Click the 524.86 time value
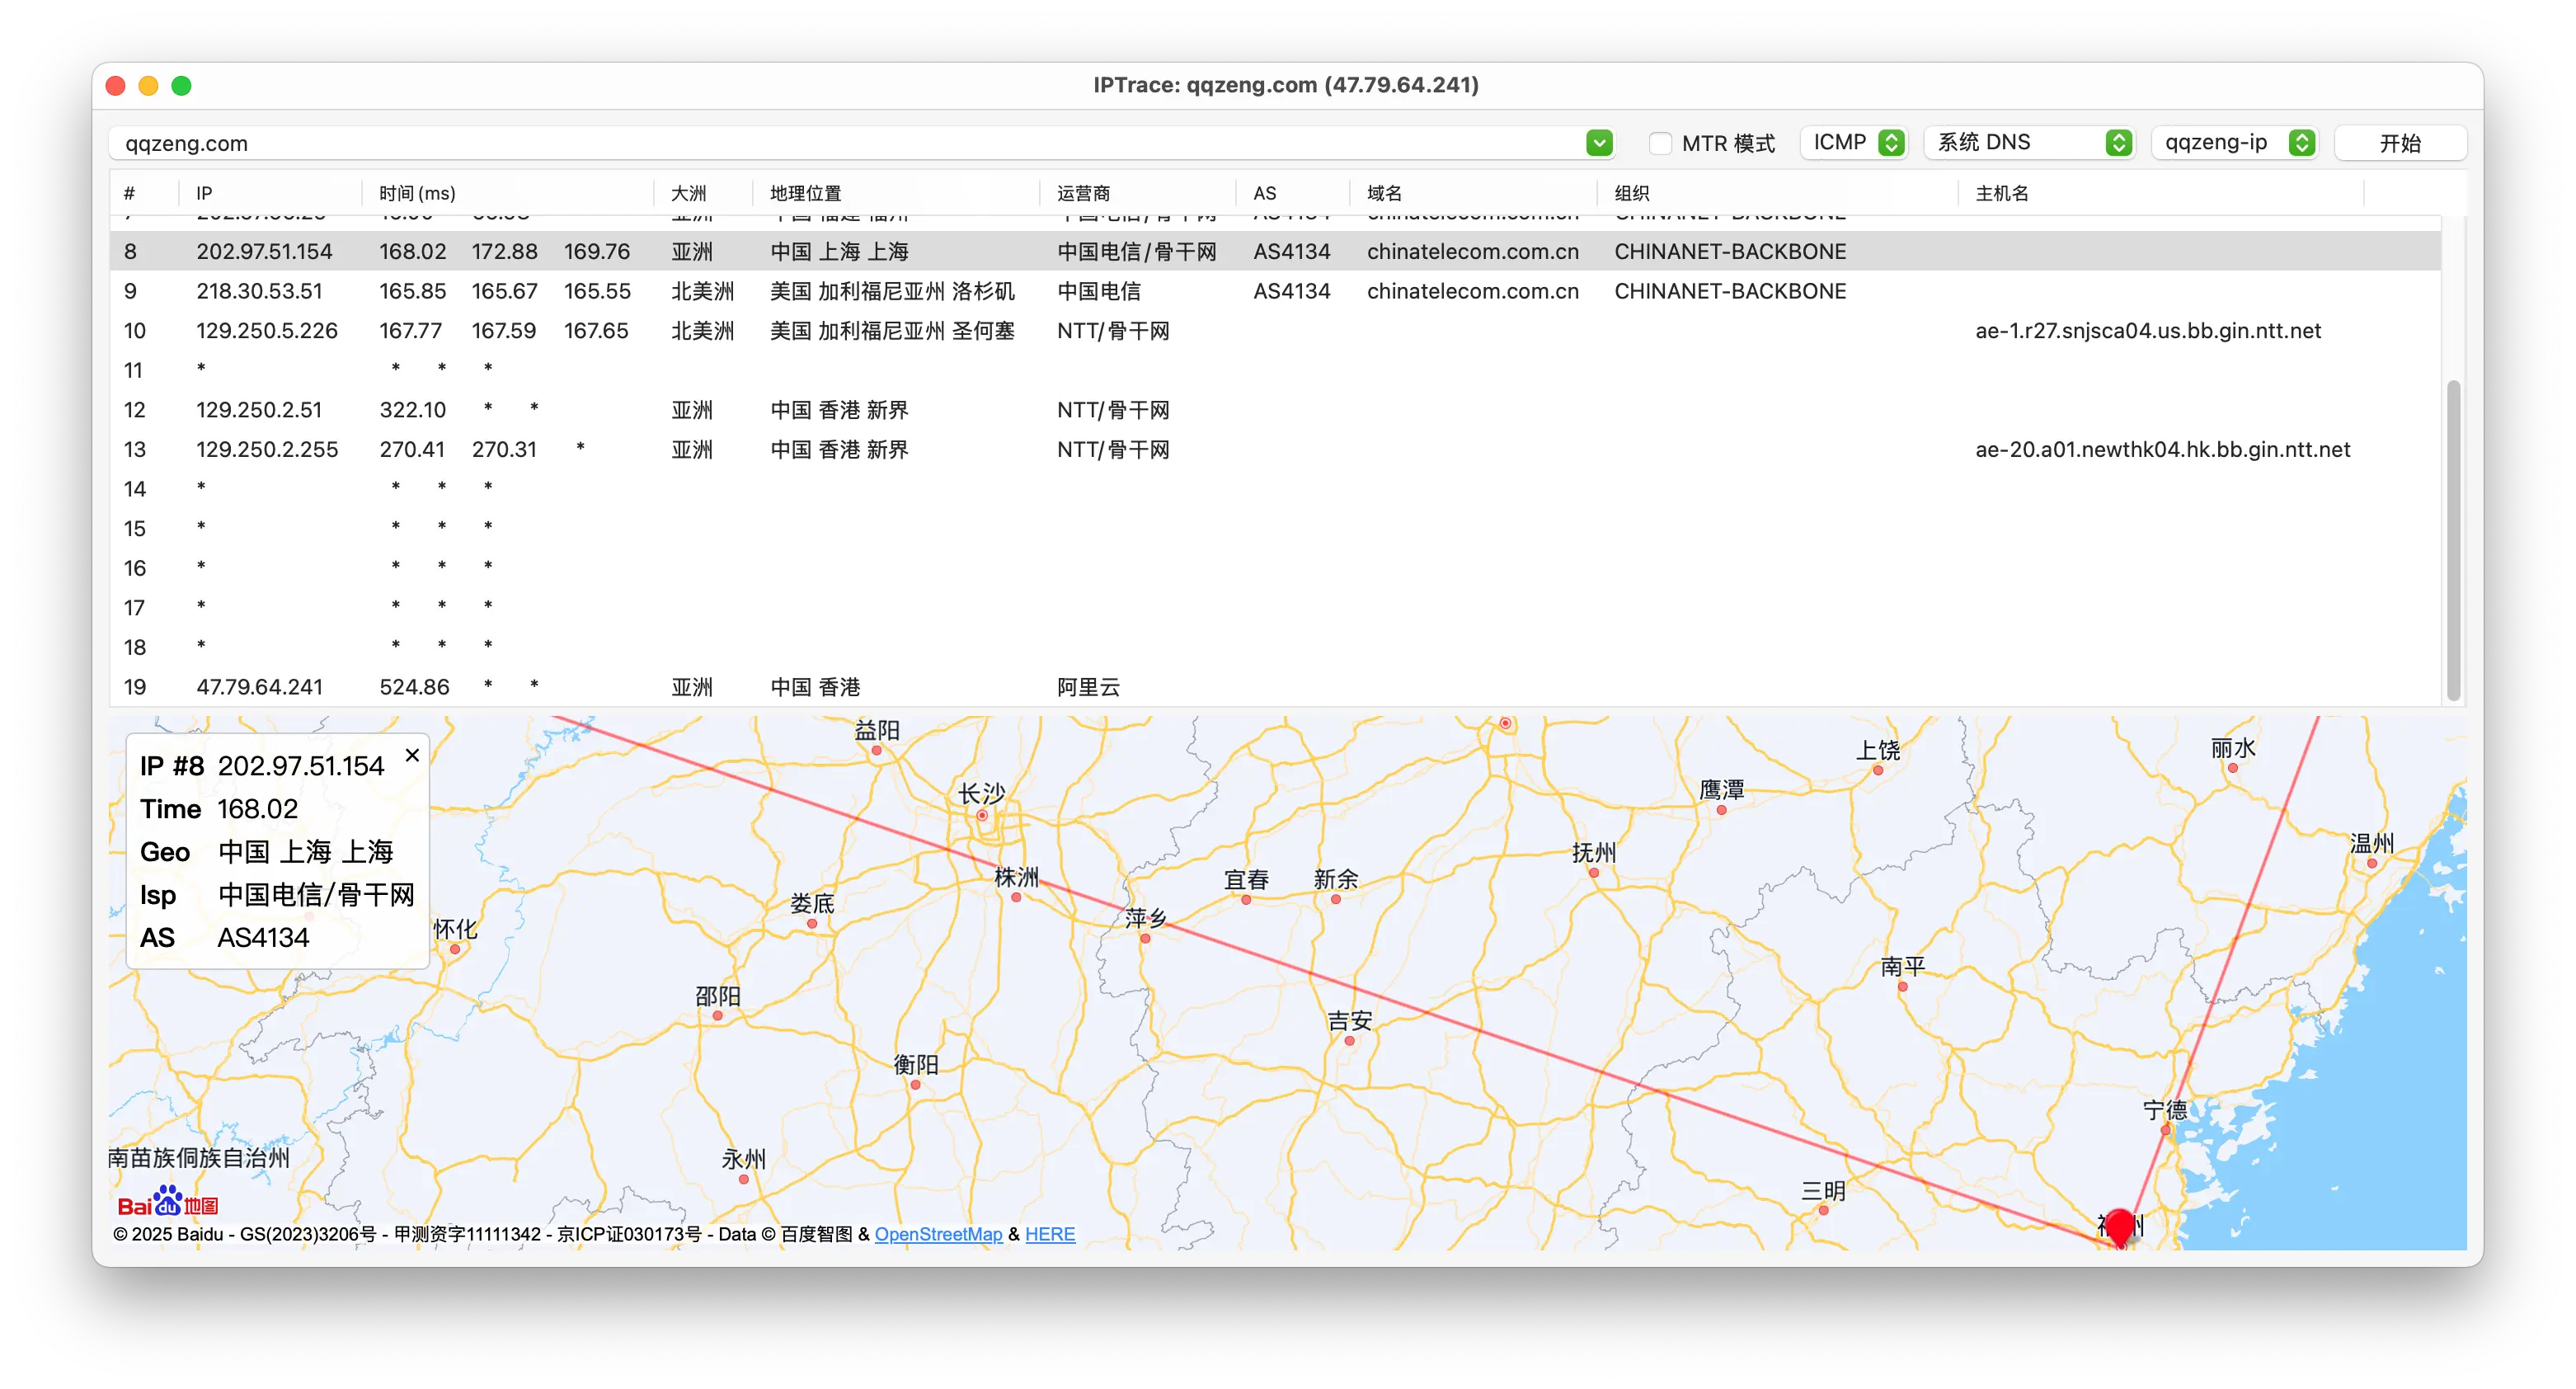The height and width of the screenshot is (1389, 2576). tap(414, 687)
